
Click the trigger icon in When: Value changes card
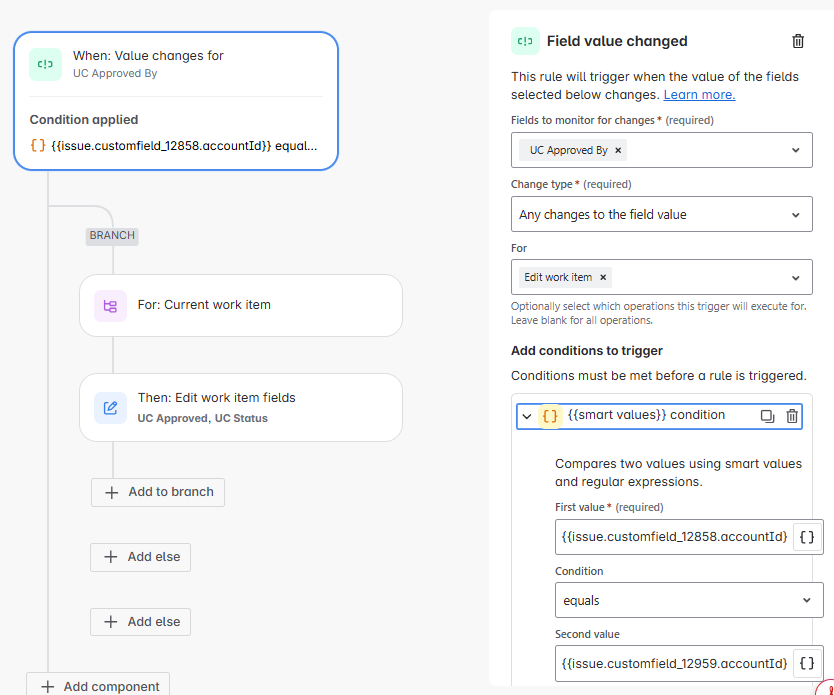tap(45, 64)
